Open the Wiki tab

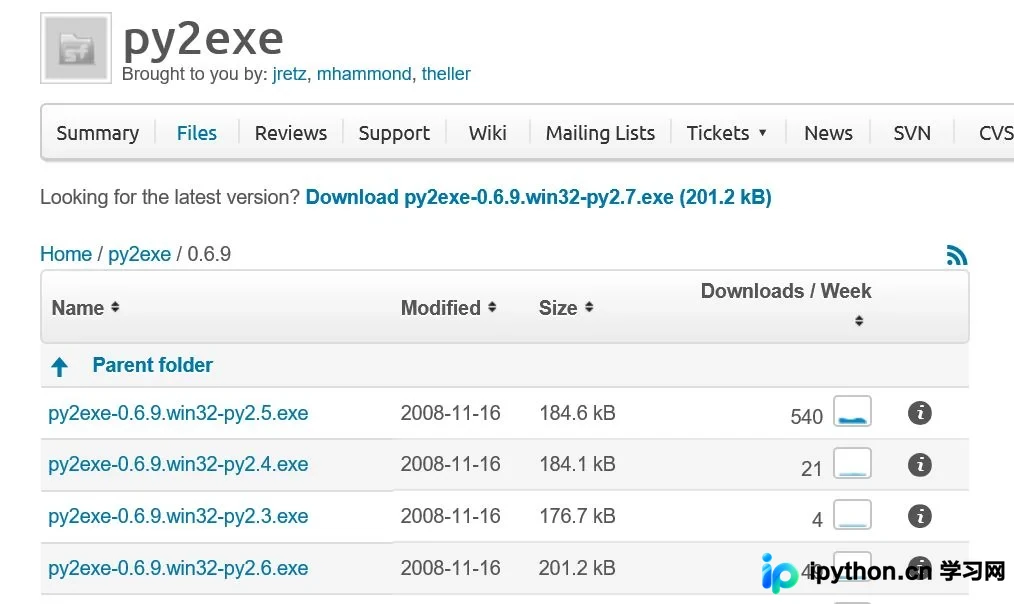click(488, 133)
